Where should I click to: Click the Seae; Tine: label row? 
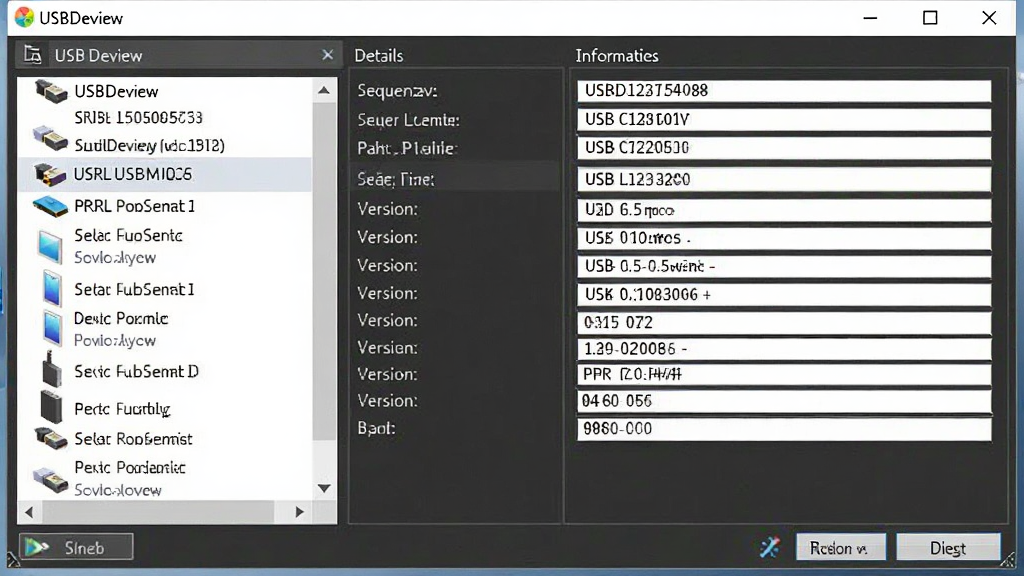pos(456,179)
